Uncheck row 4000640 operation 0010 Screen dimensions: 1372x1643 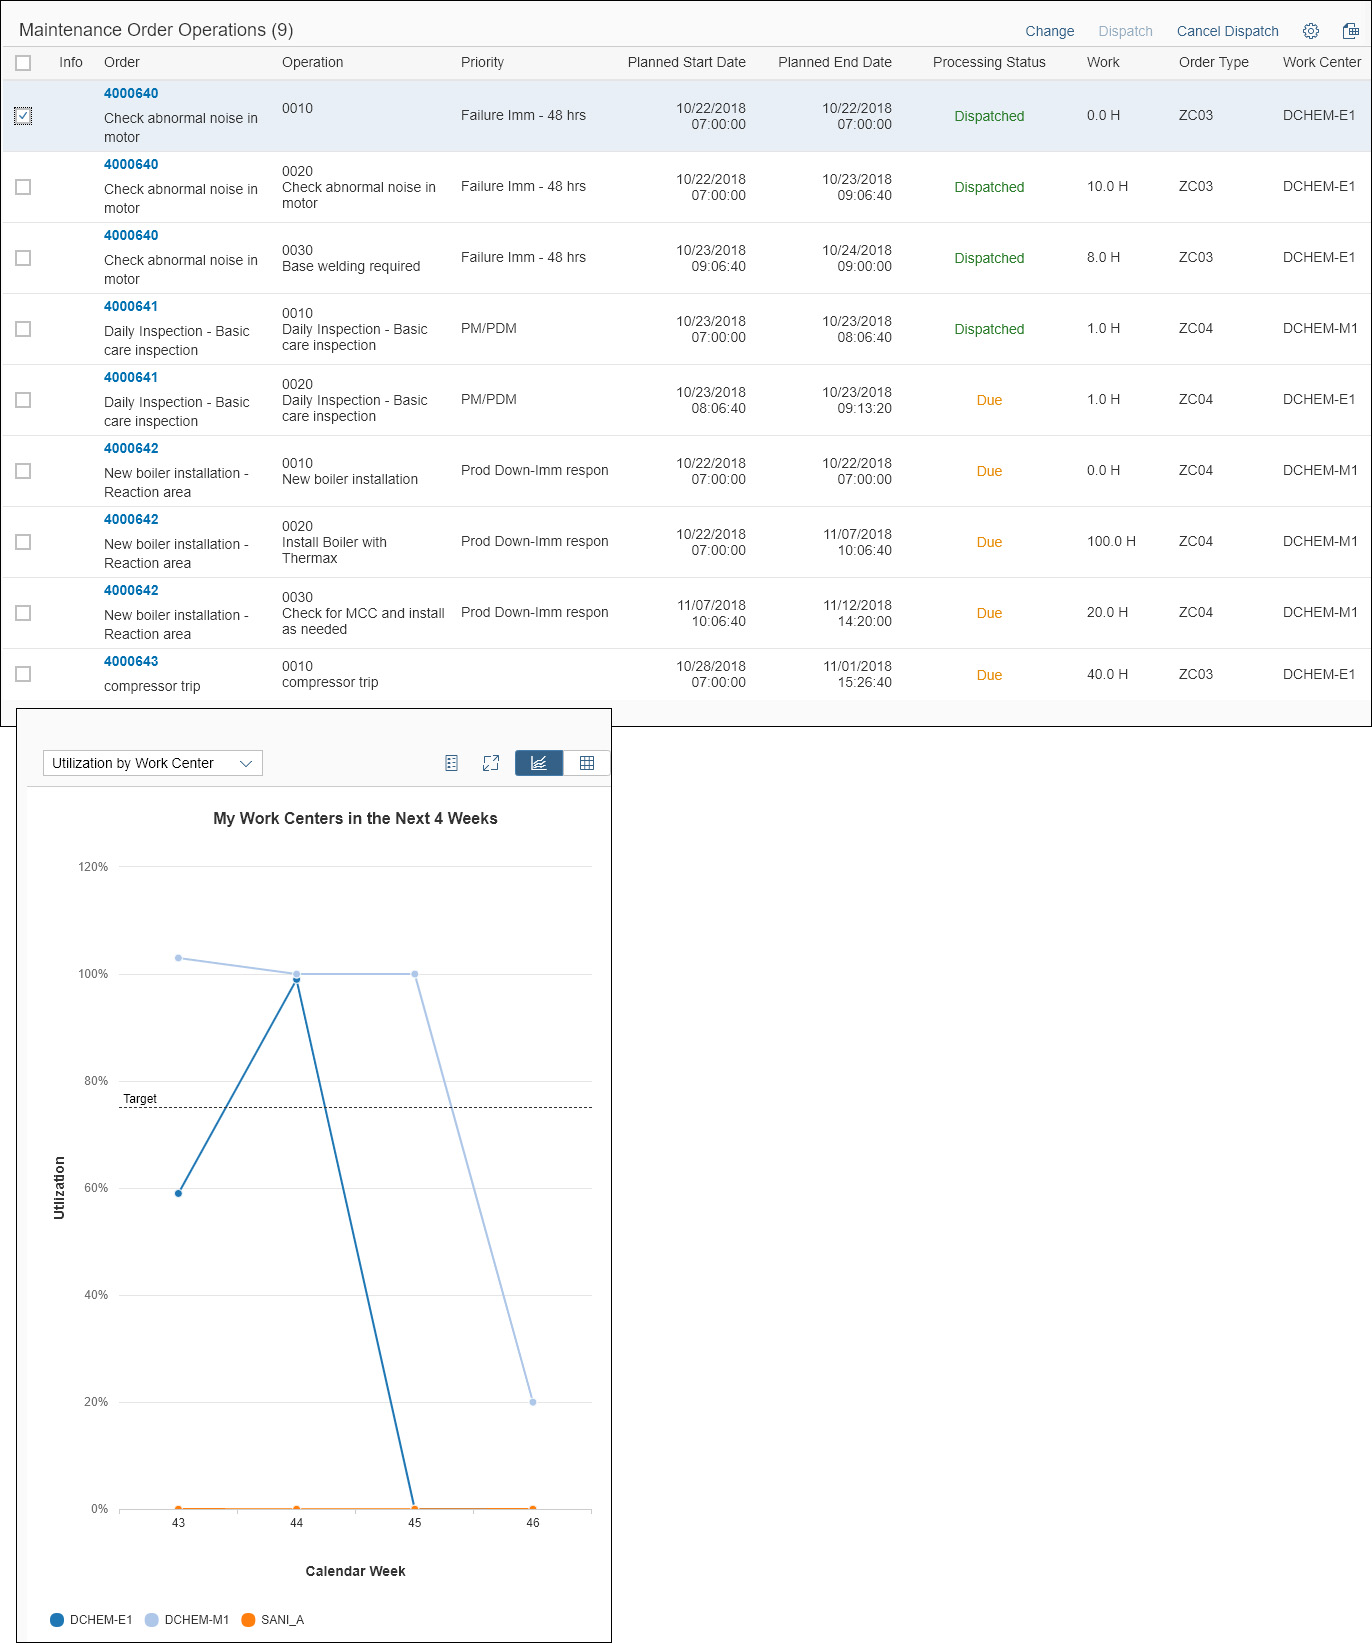[x=23, y=116]
